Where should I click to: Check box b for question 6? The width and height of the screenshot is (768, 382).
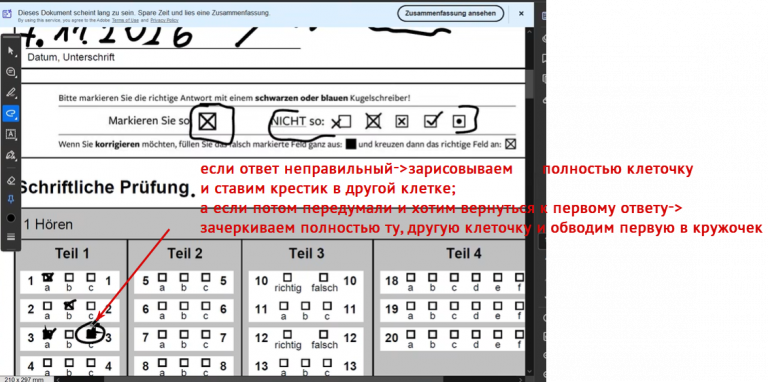tap(184, 306)
